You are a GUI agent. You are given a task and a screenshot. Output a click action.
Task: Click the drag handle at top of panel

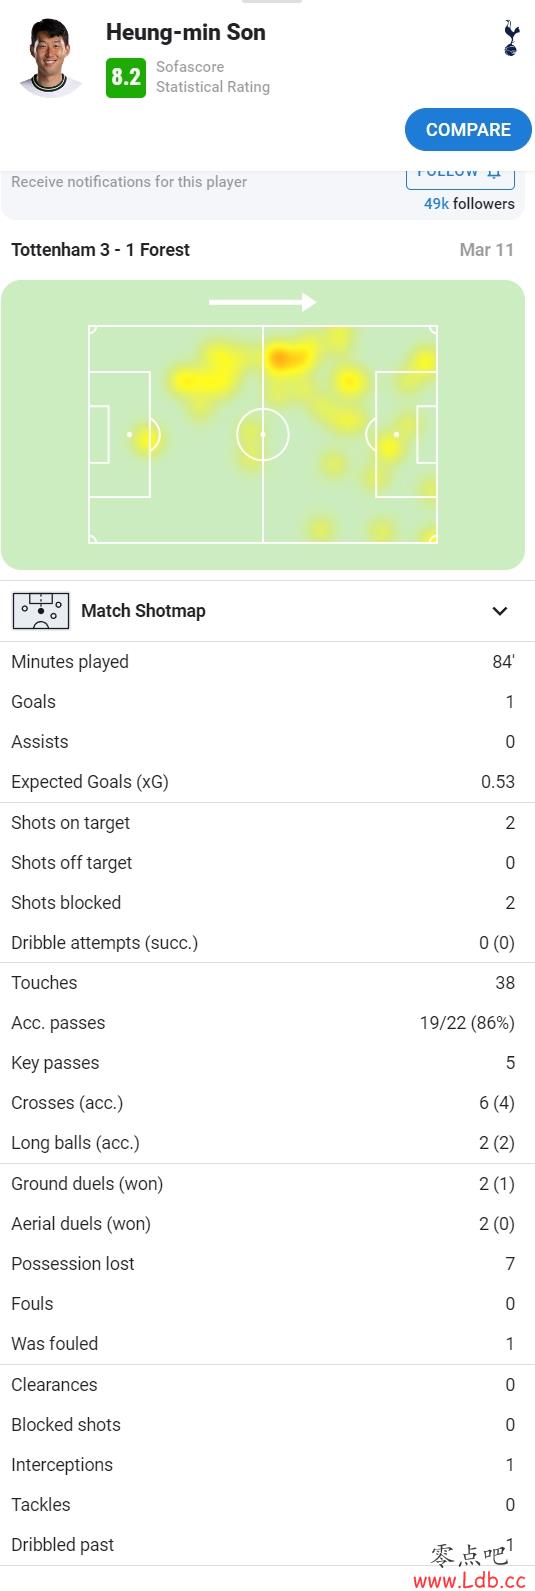click(272, 2)
